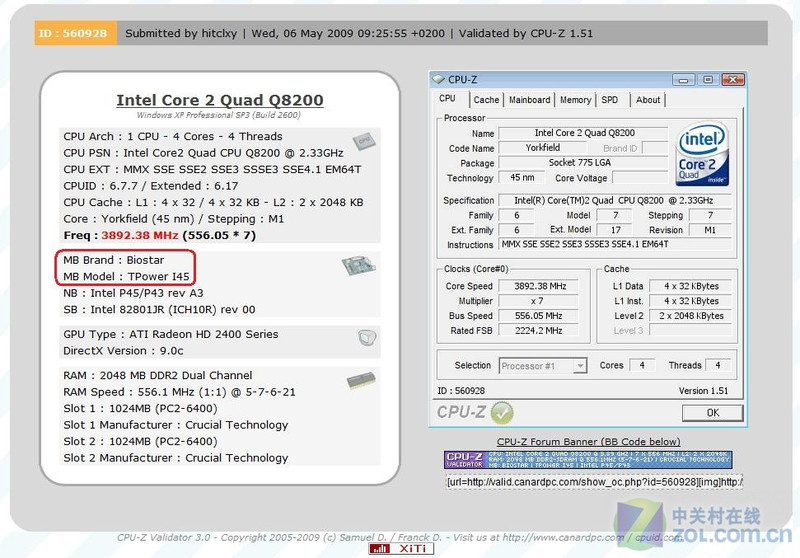Open the Mainboard tab
This screenshot has height=558, width=800.
[530, 100]
